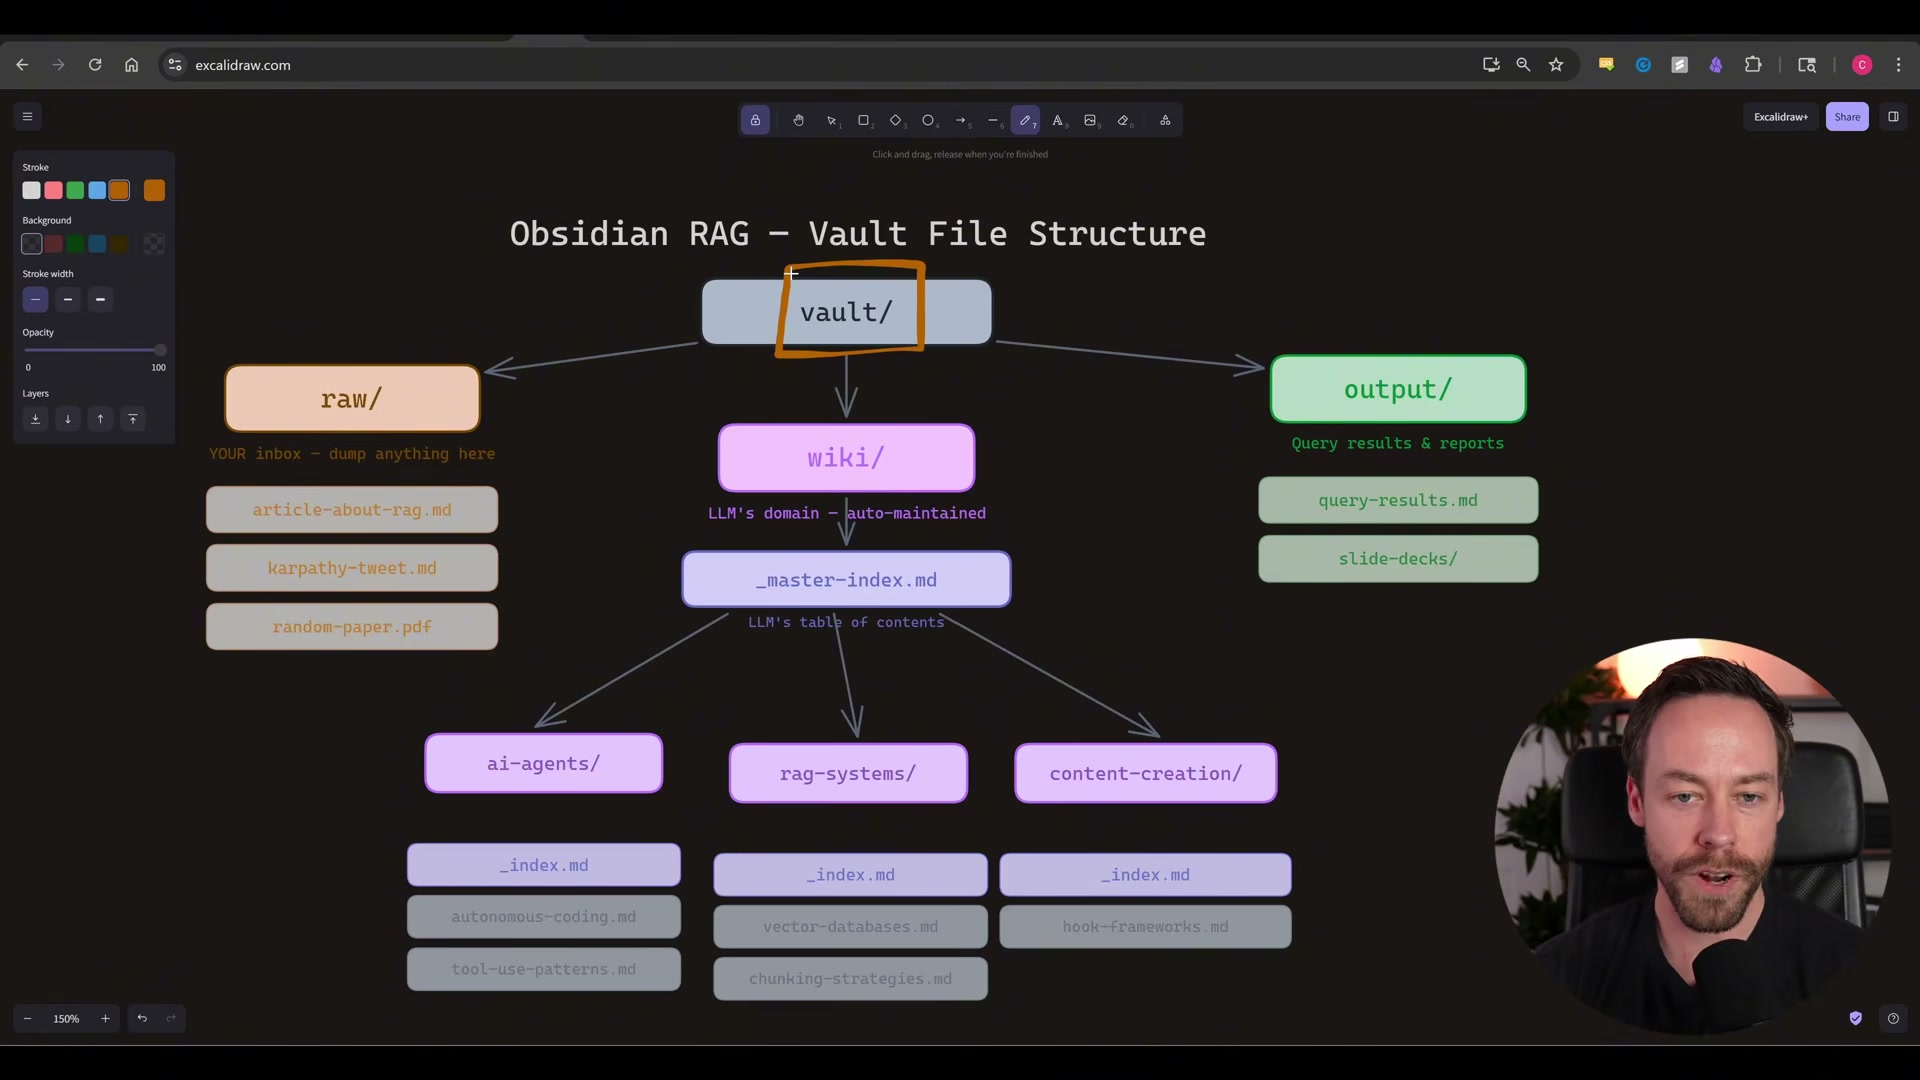1920x1080 pixels.
Task: Select the Insert image tool
Action: pos(1090,120)
